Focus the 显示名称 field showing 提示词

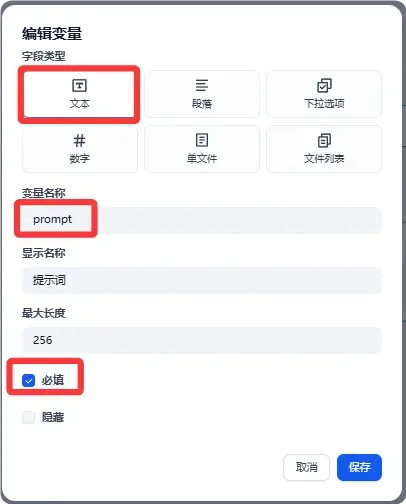pyautogui.click(x=202, y=280)
